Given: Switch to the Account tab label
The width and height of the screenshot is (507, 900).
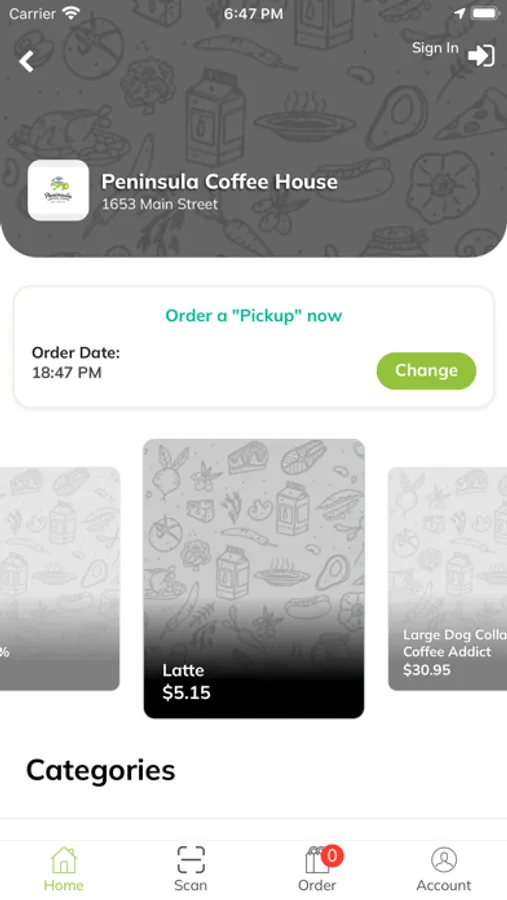Looking at the screenshot, I should tap(444, 885).
